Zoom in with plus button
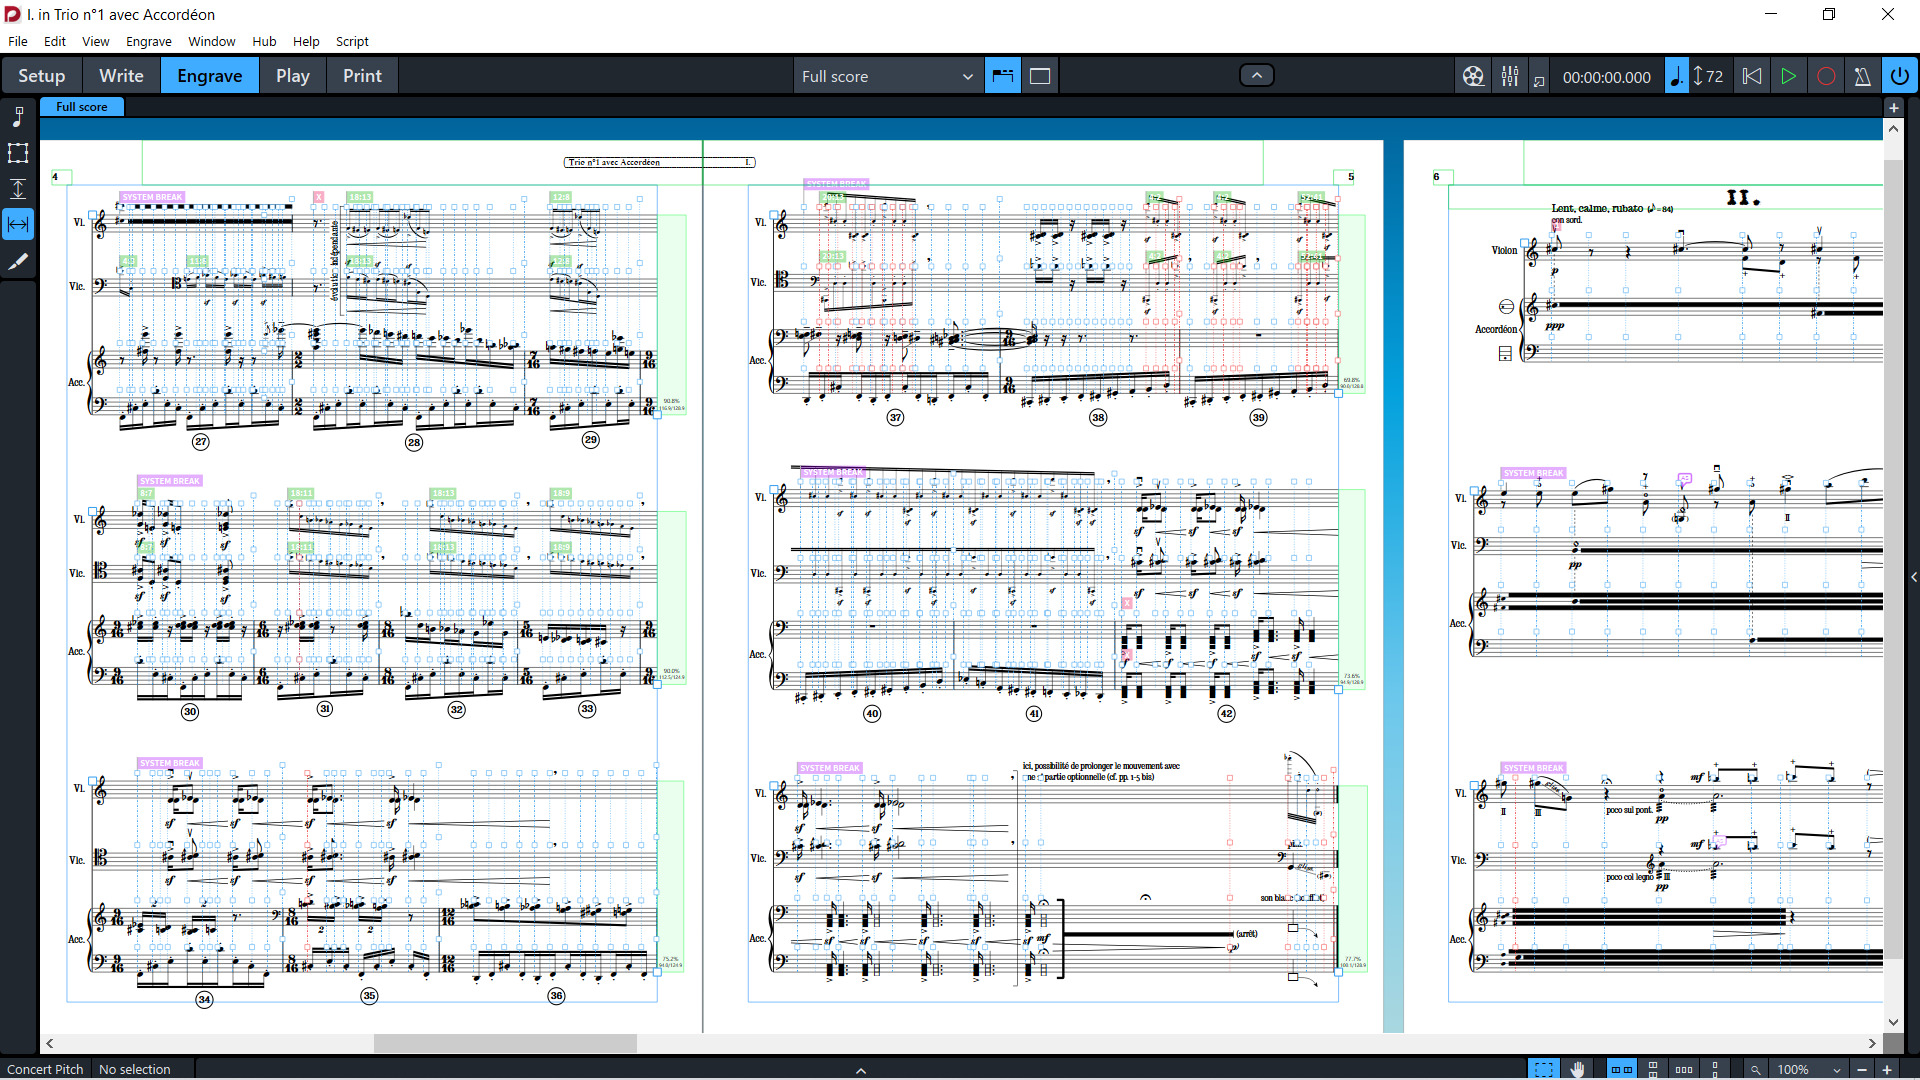Image resolution: width=1920 pixels, height=1080 pixels. tap(1887, 1069)
